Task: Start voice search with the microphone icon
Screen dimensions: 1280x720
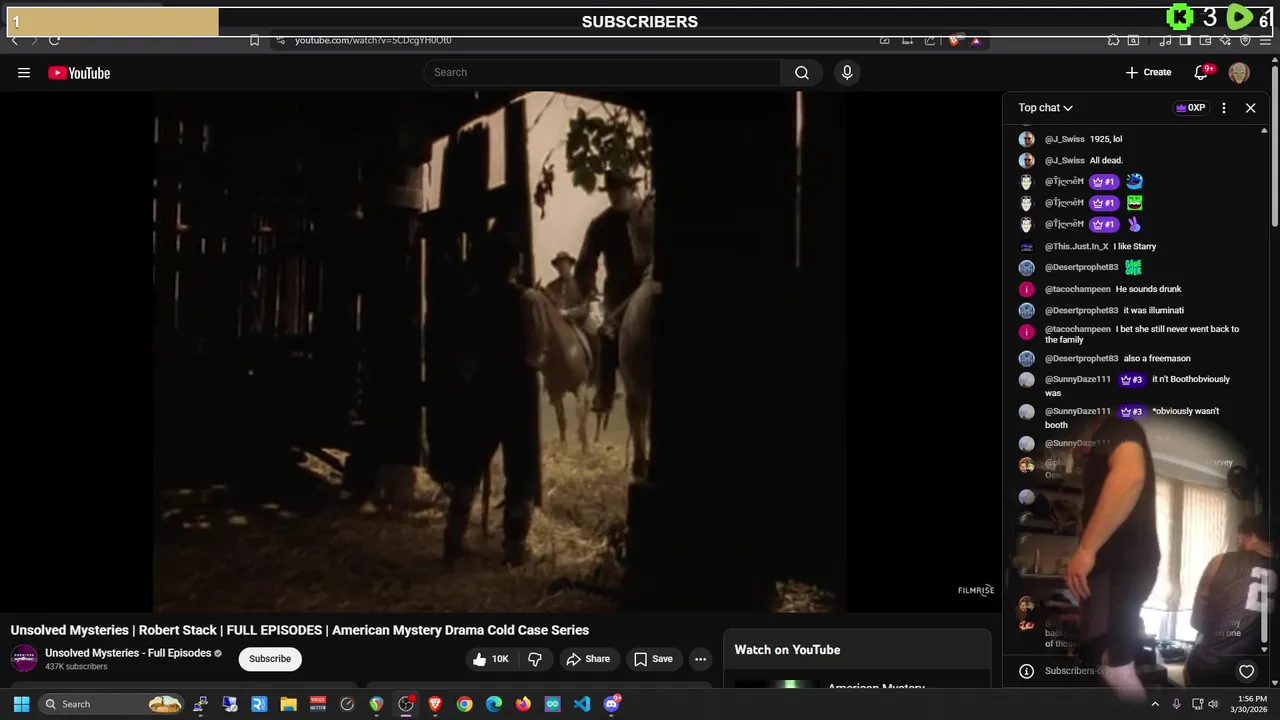Action: pyautogui.click(x=847, y=72)
